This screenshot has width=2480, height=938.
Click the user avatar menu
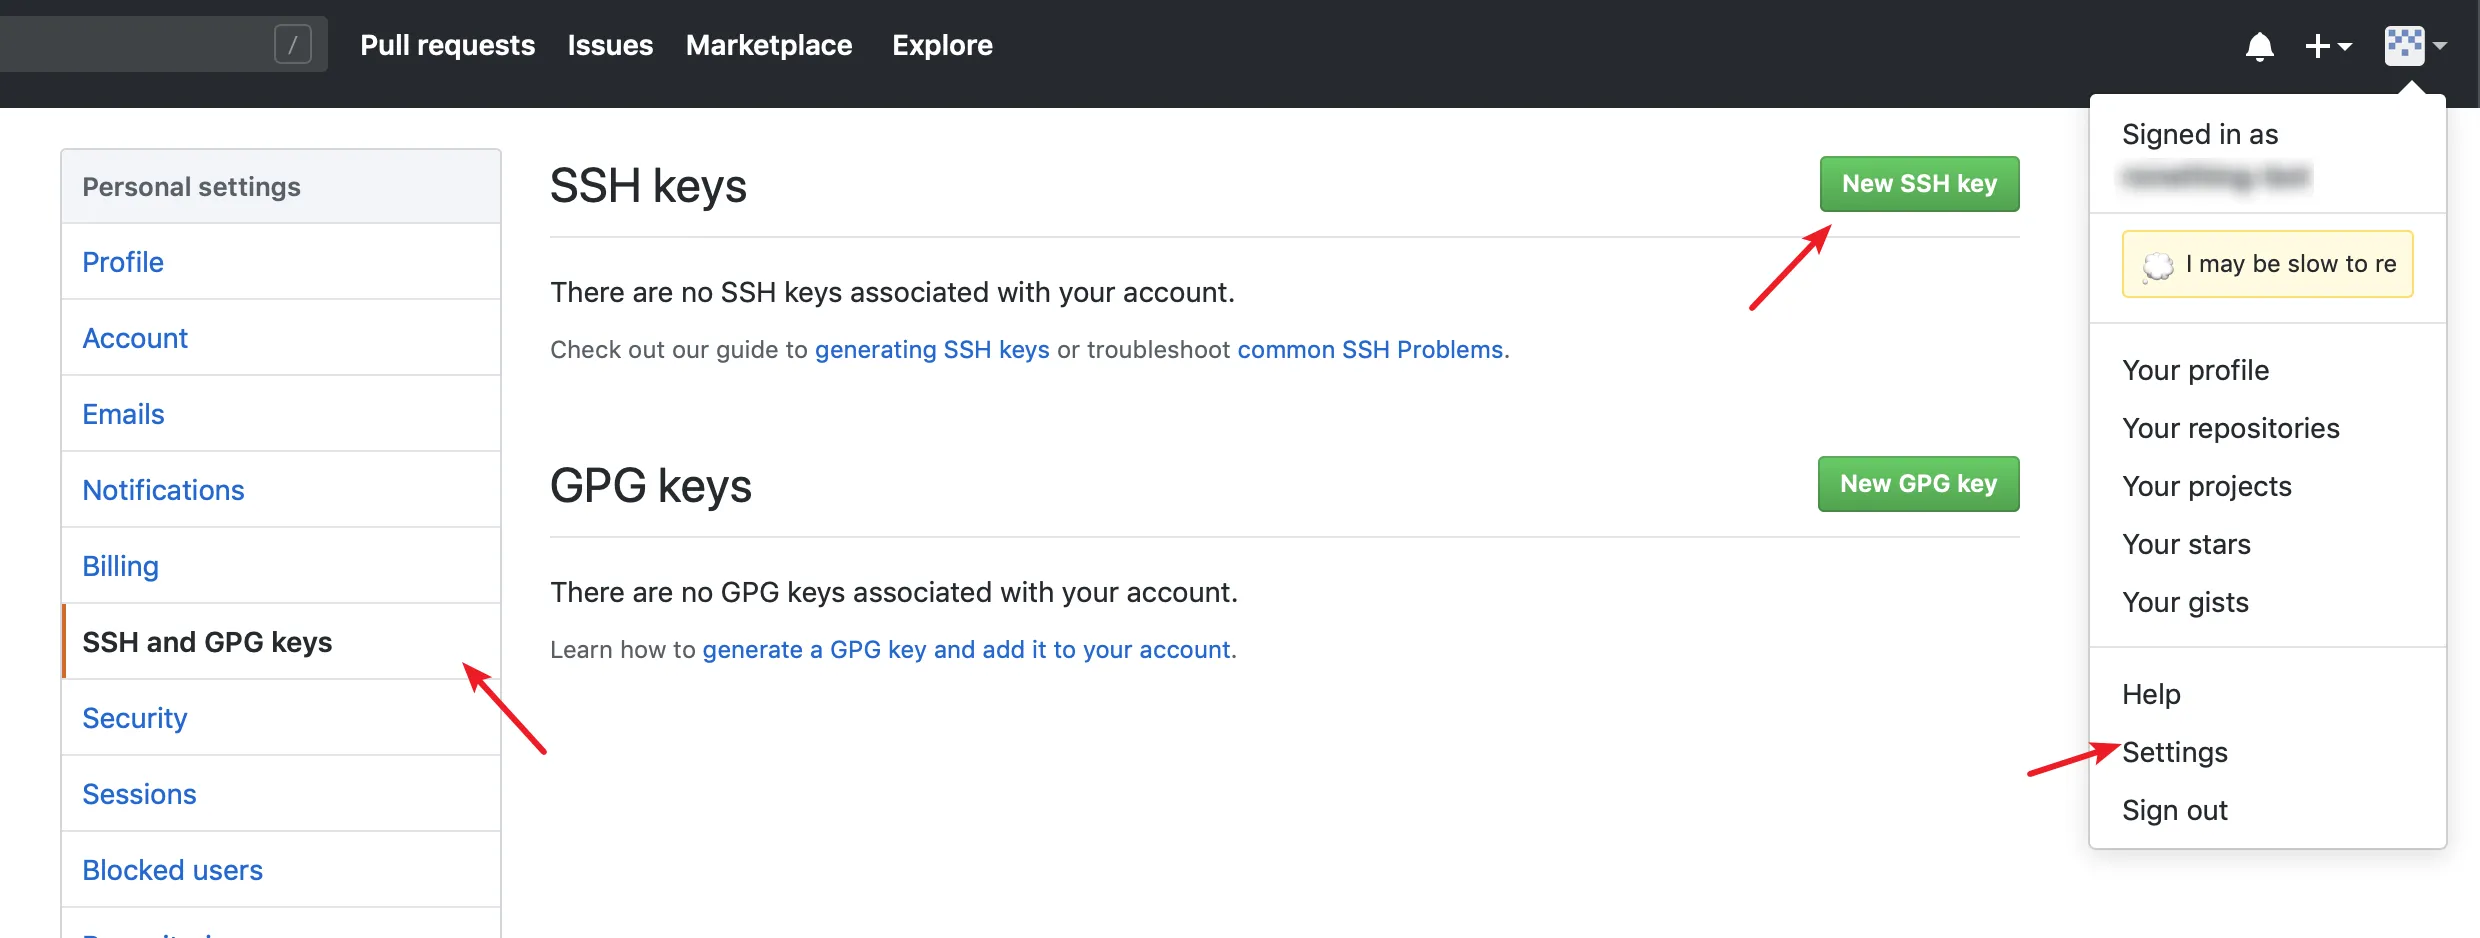pyautogui.click(x=2414, y=46)
